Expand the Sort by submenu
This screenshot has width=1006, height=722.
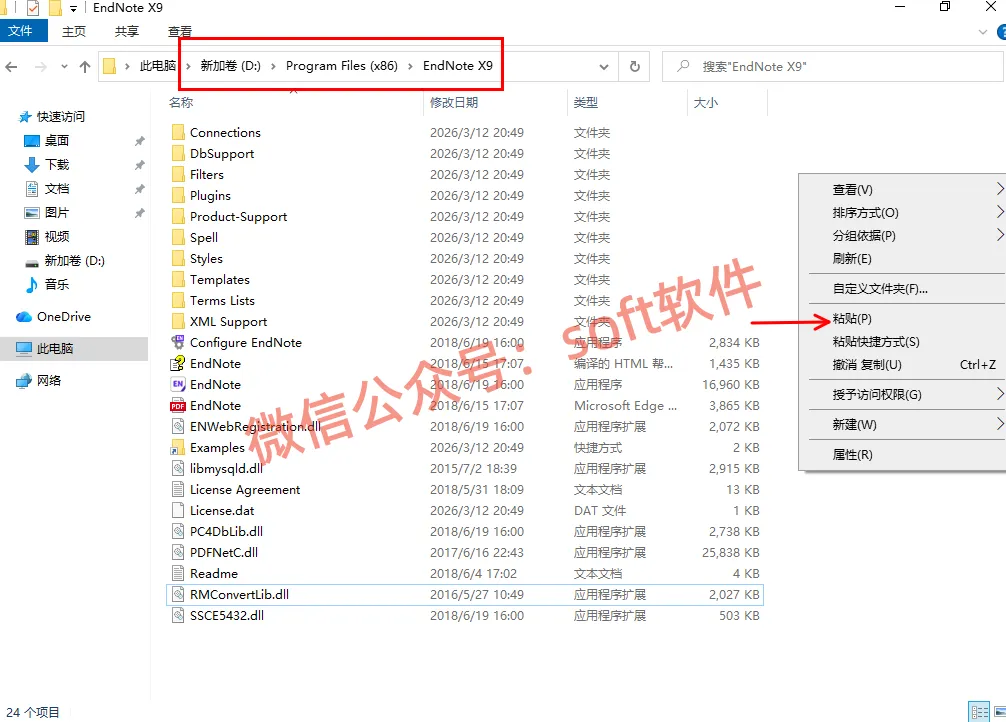pos(999,212)
